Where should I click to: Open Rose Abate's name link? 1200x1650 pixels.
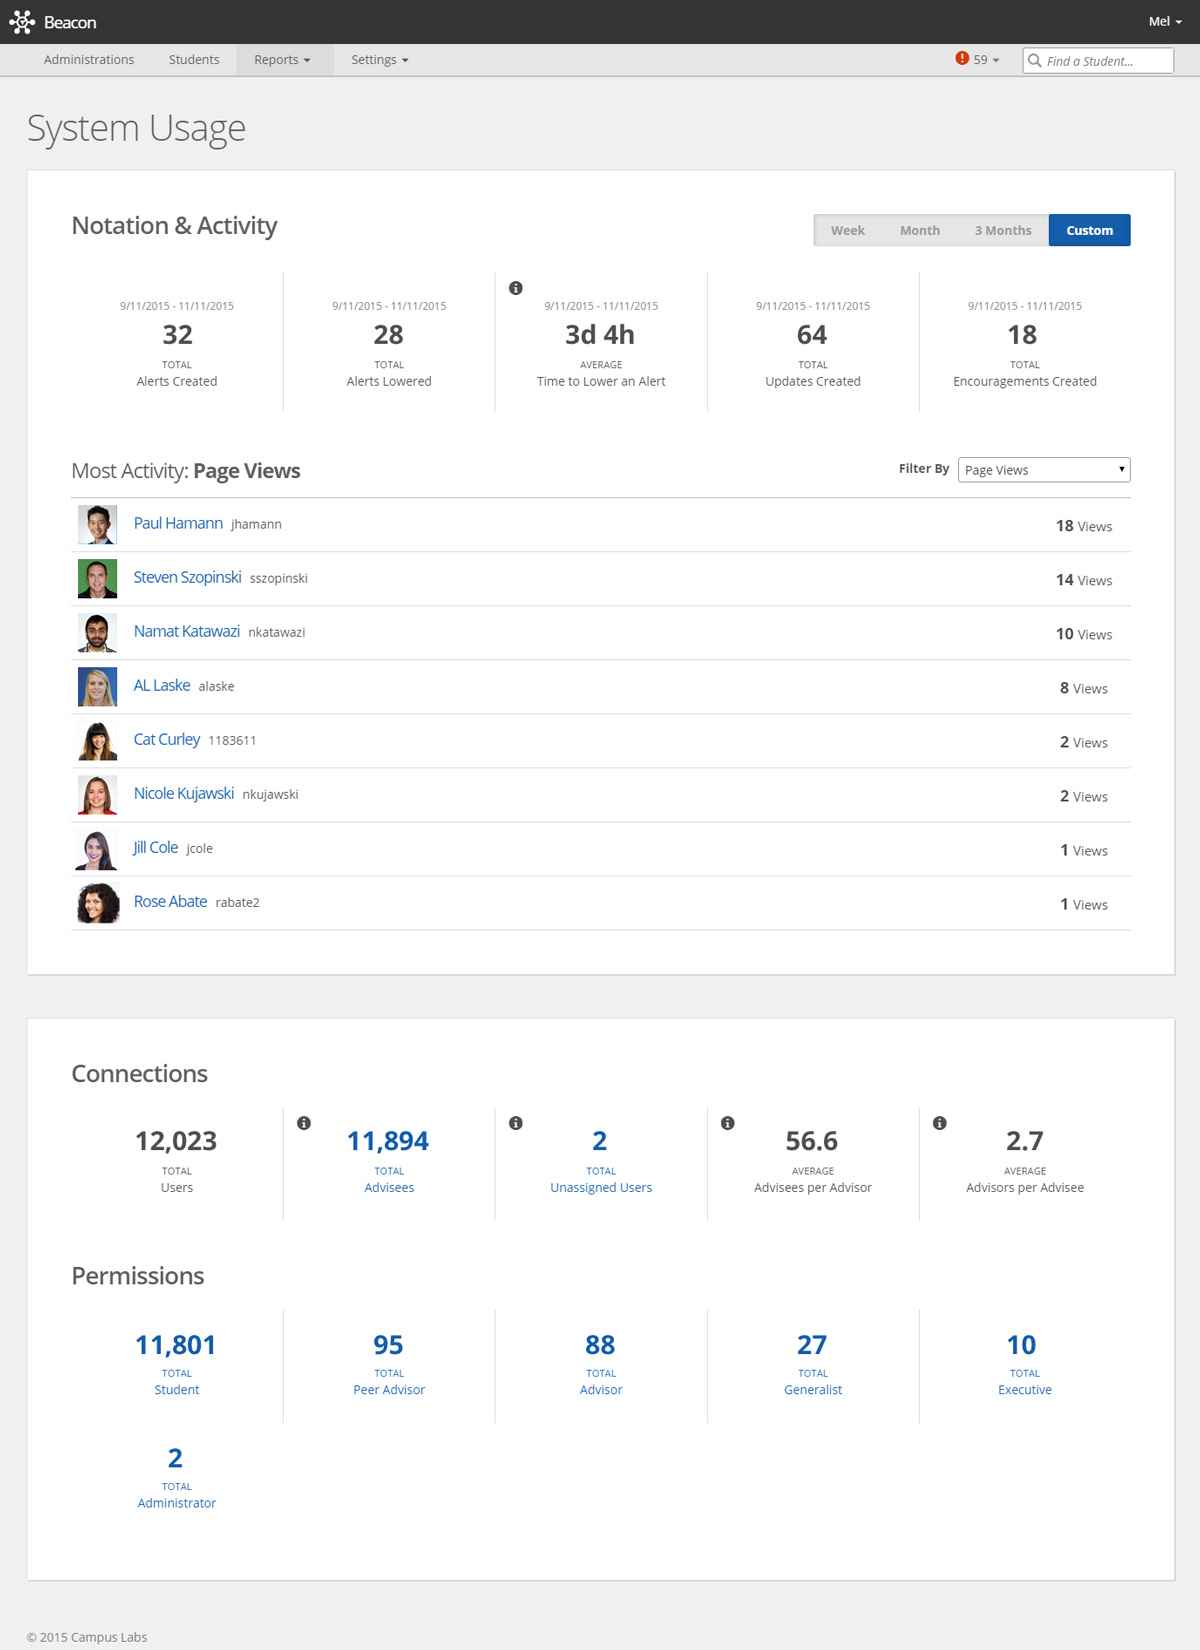click(171, 901)
